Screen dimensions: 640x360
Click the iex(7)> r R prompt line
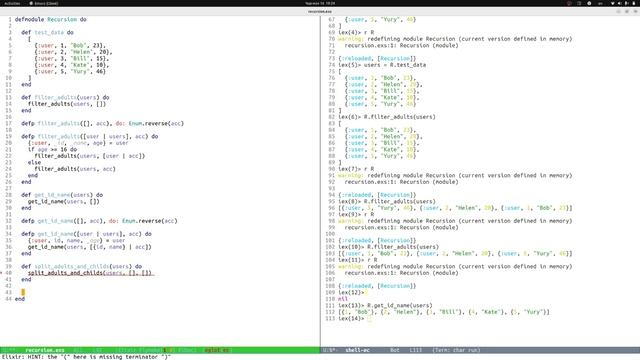coord(356,169)
